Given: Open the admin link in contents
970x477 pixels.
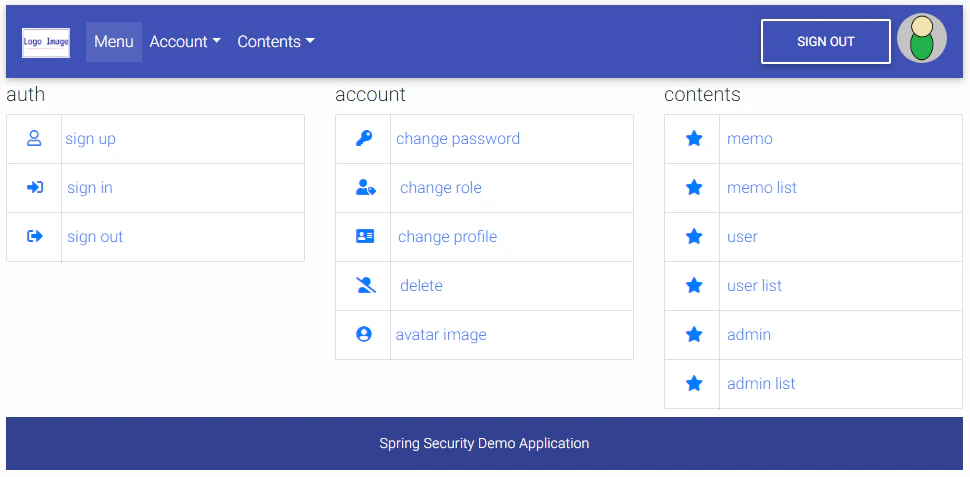Looking at the screenshot, I should coord(749,335).
